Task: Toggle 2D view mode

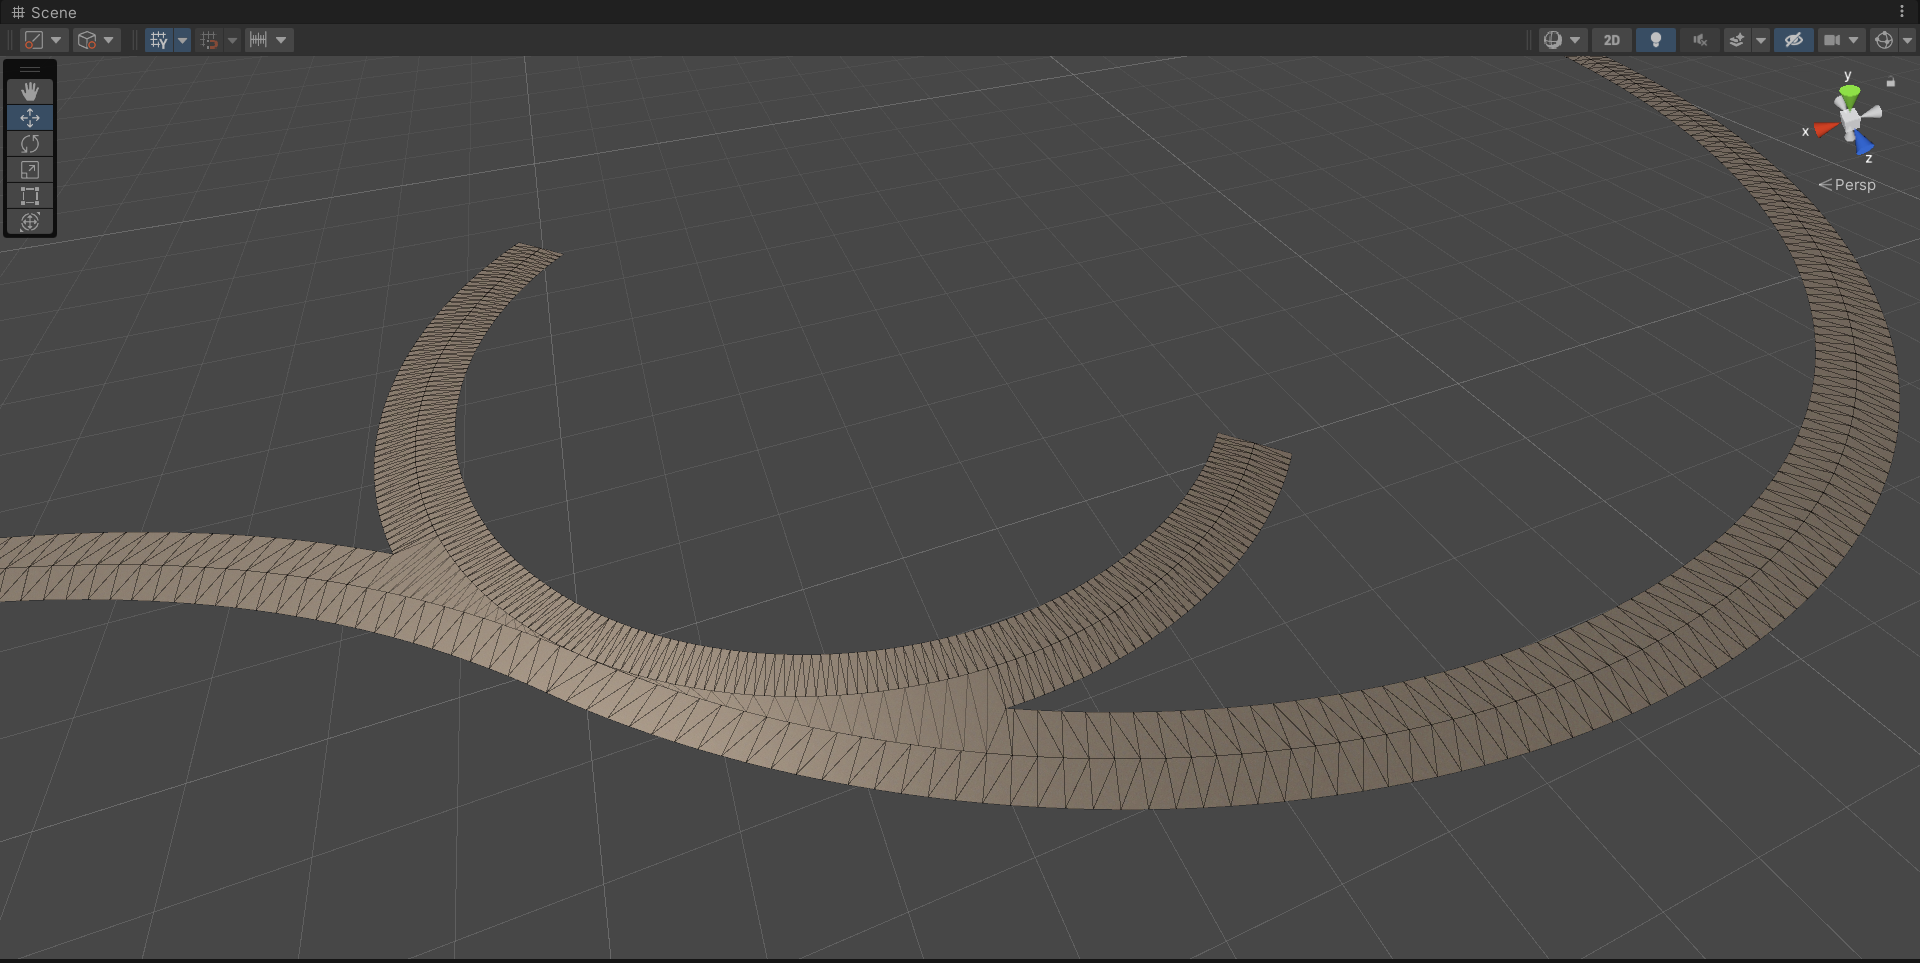Action: click(1612, 40)
